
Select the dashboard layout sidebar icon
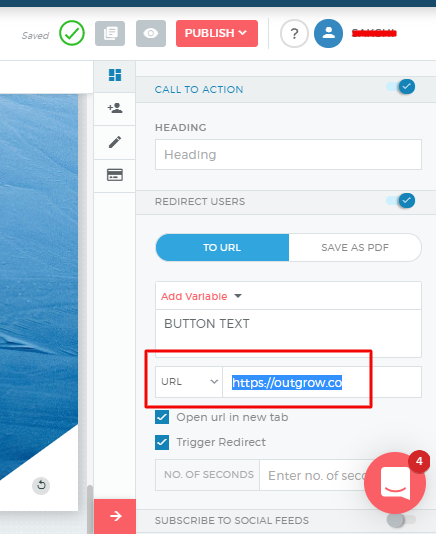[115, 75]
